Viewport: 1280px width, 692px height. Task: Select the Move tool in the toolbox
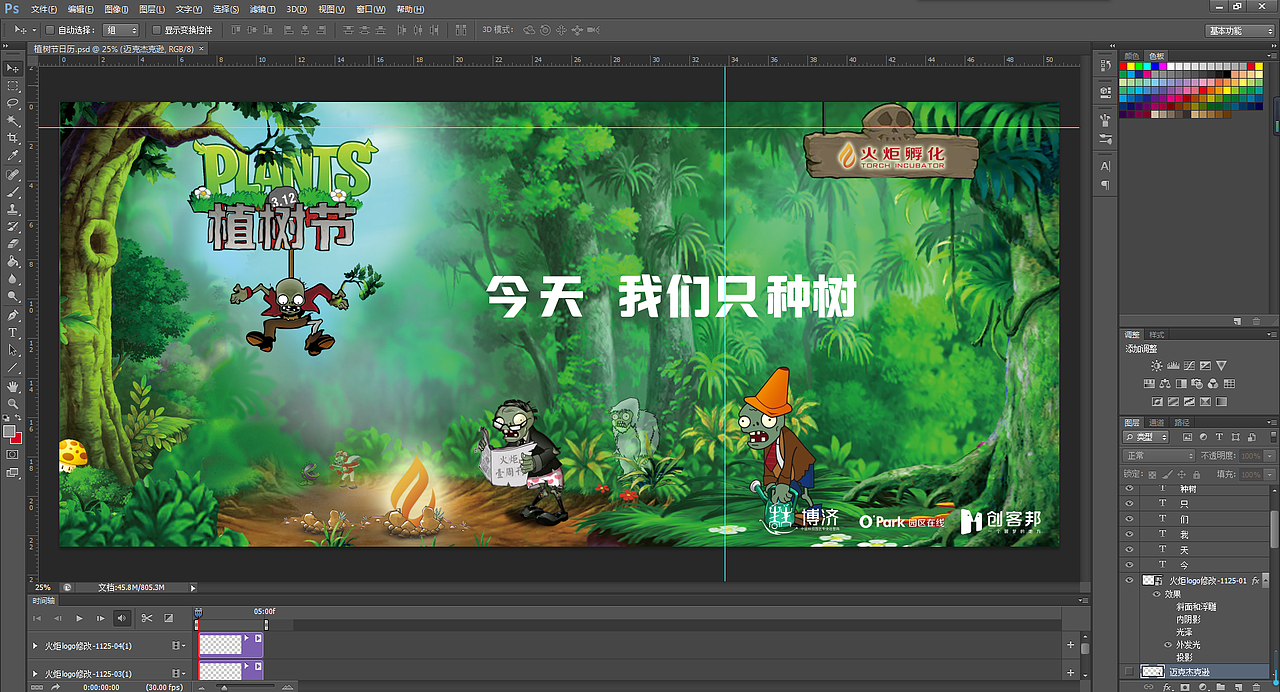tap(13, 68)
